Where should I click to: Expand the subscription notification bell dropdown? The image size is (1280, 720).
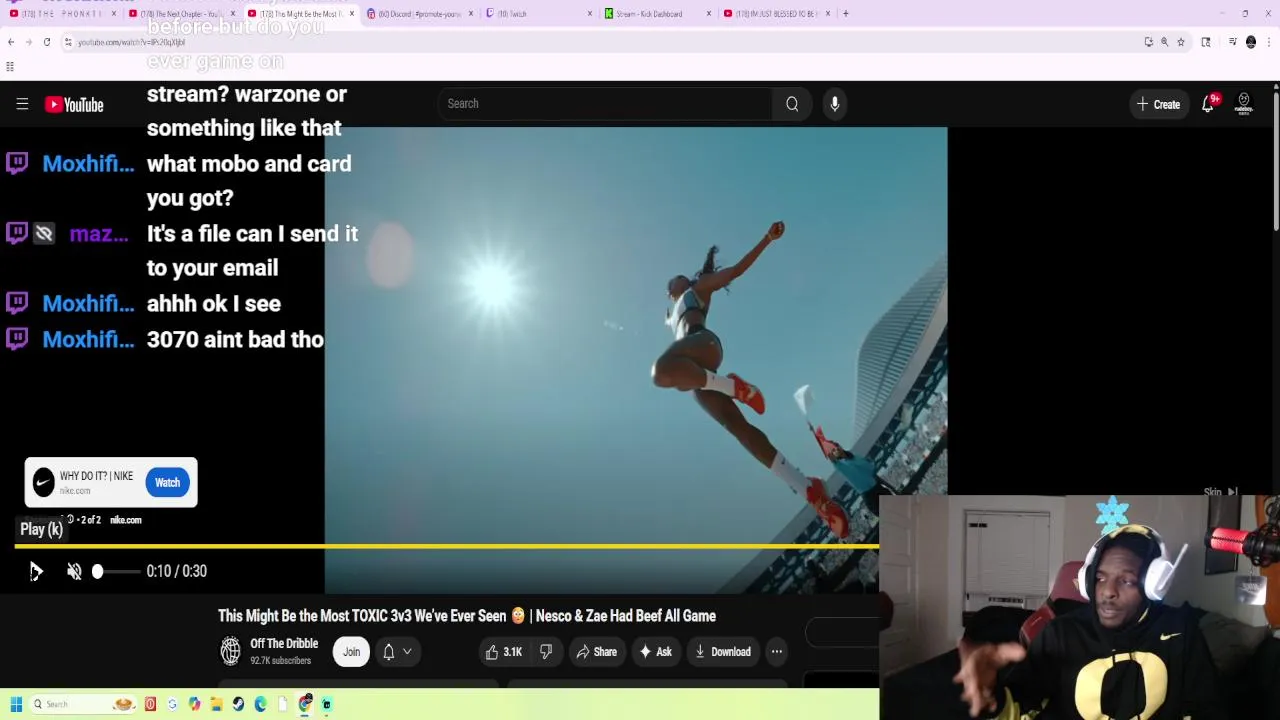397,652
